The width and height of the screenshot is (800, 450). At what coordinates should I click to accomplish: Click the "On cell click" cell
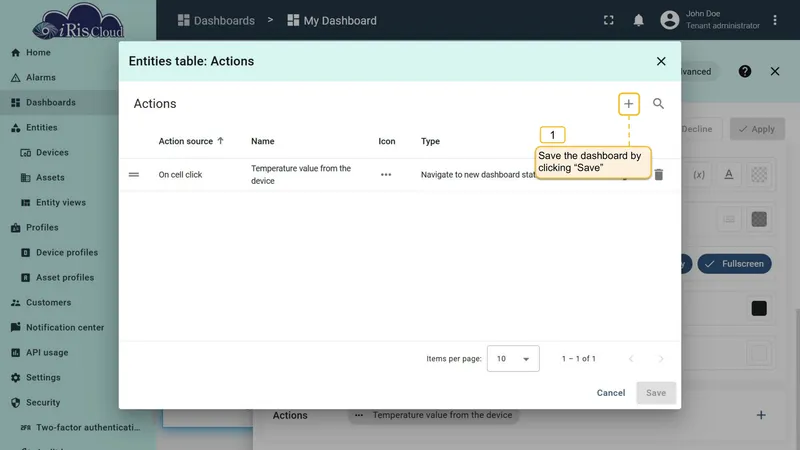pyautogui.click(x=180, y=174)
